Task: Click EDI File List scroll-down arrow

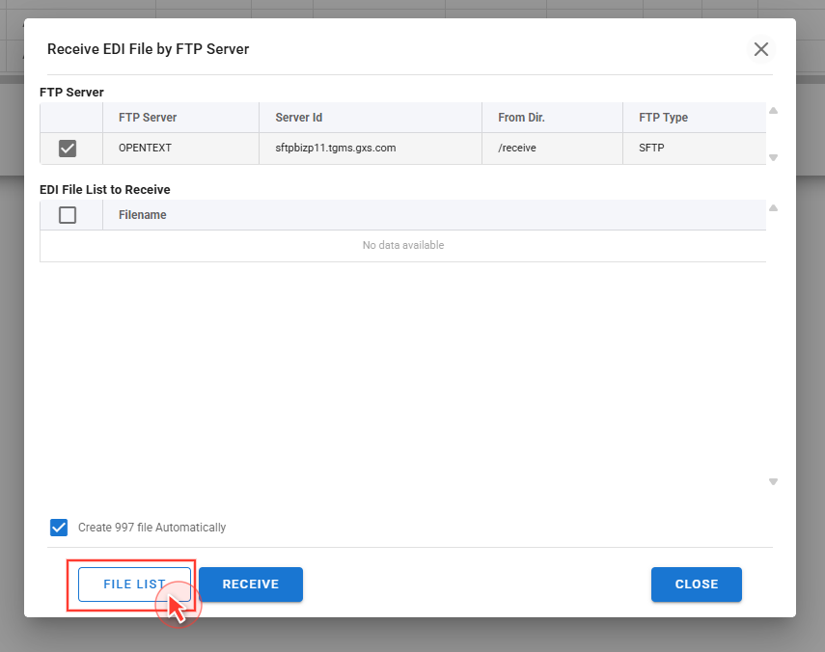Action: pos(773,482)
